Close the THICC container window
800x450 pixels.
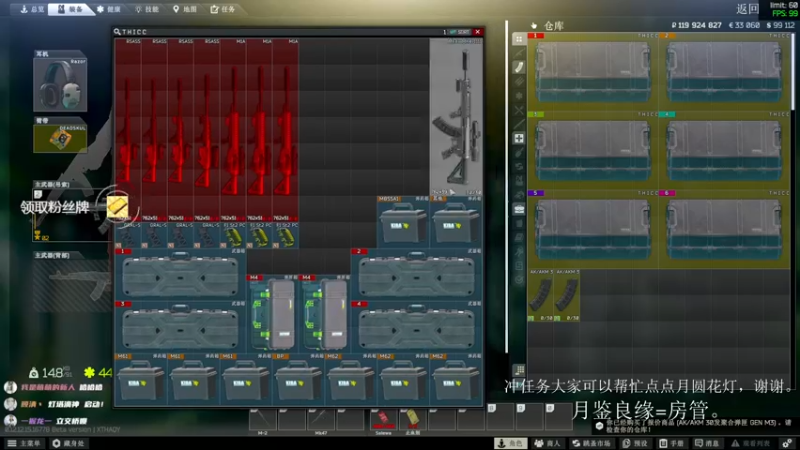(478, 32)
